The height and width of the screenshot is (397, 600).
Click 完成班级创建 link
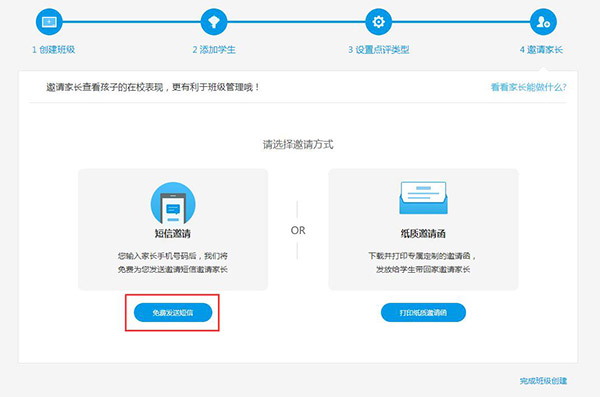543,381
